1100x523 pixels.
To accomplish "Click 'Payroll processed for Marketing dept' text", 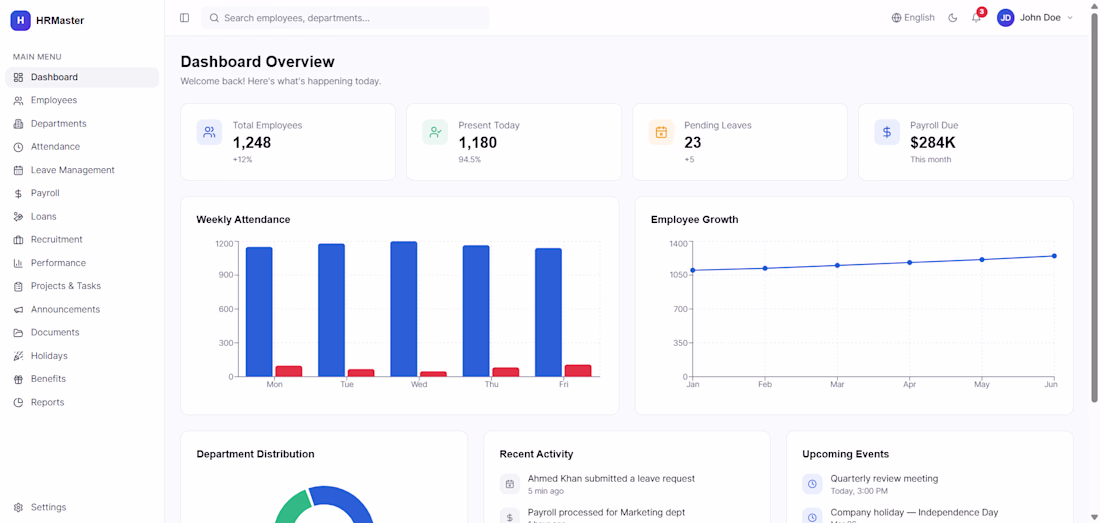I will pyautogui.click(x=607, y=512).
